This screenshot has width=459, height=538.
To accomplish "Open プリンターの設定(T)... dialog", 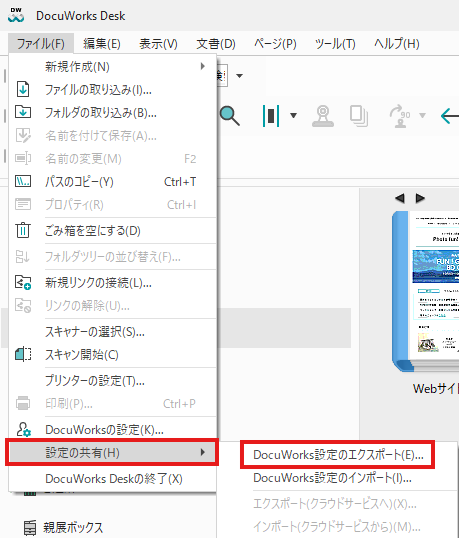I will click(113, 380).
